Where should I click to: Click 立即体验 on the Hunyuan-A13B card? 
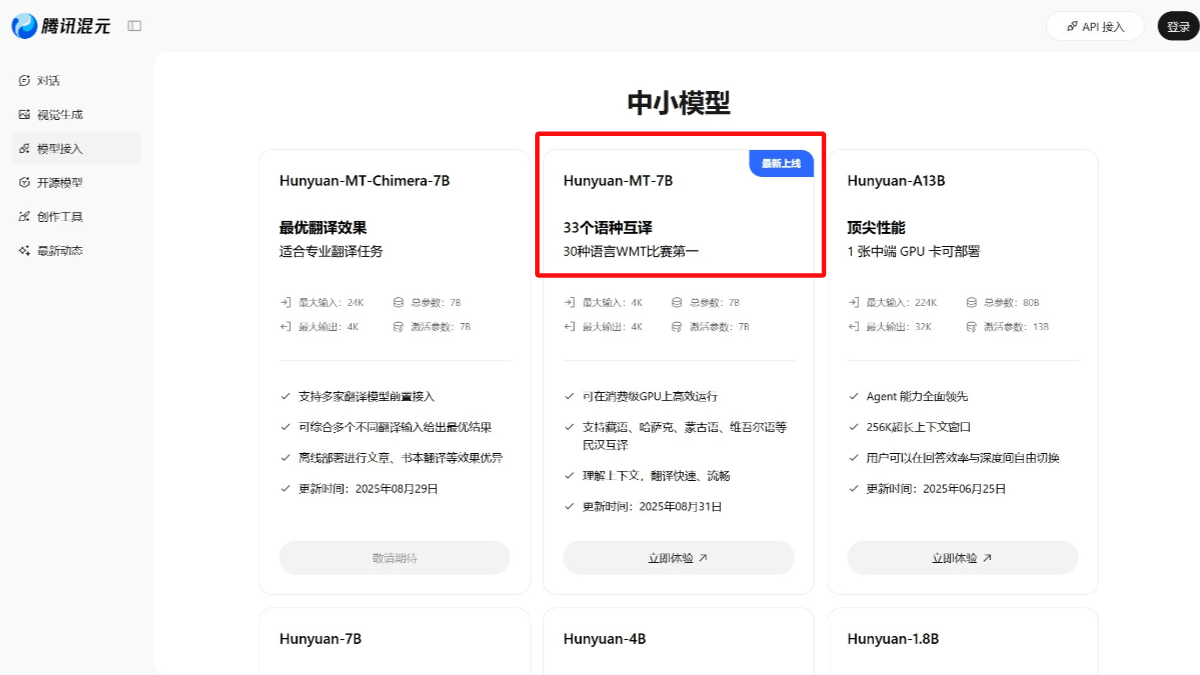pos(963,558)
